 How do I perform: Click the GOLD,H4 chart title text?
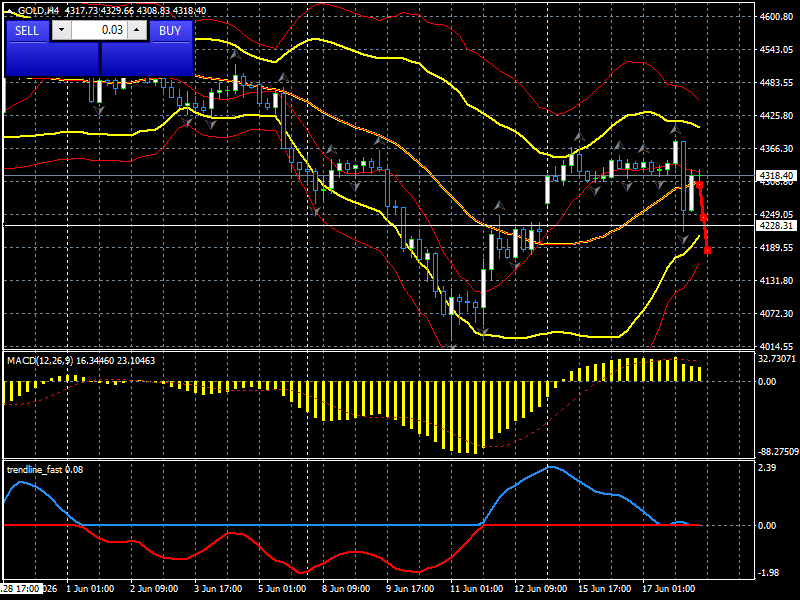pyautogui.click(x=39, y=11)
